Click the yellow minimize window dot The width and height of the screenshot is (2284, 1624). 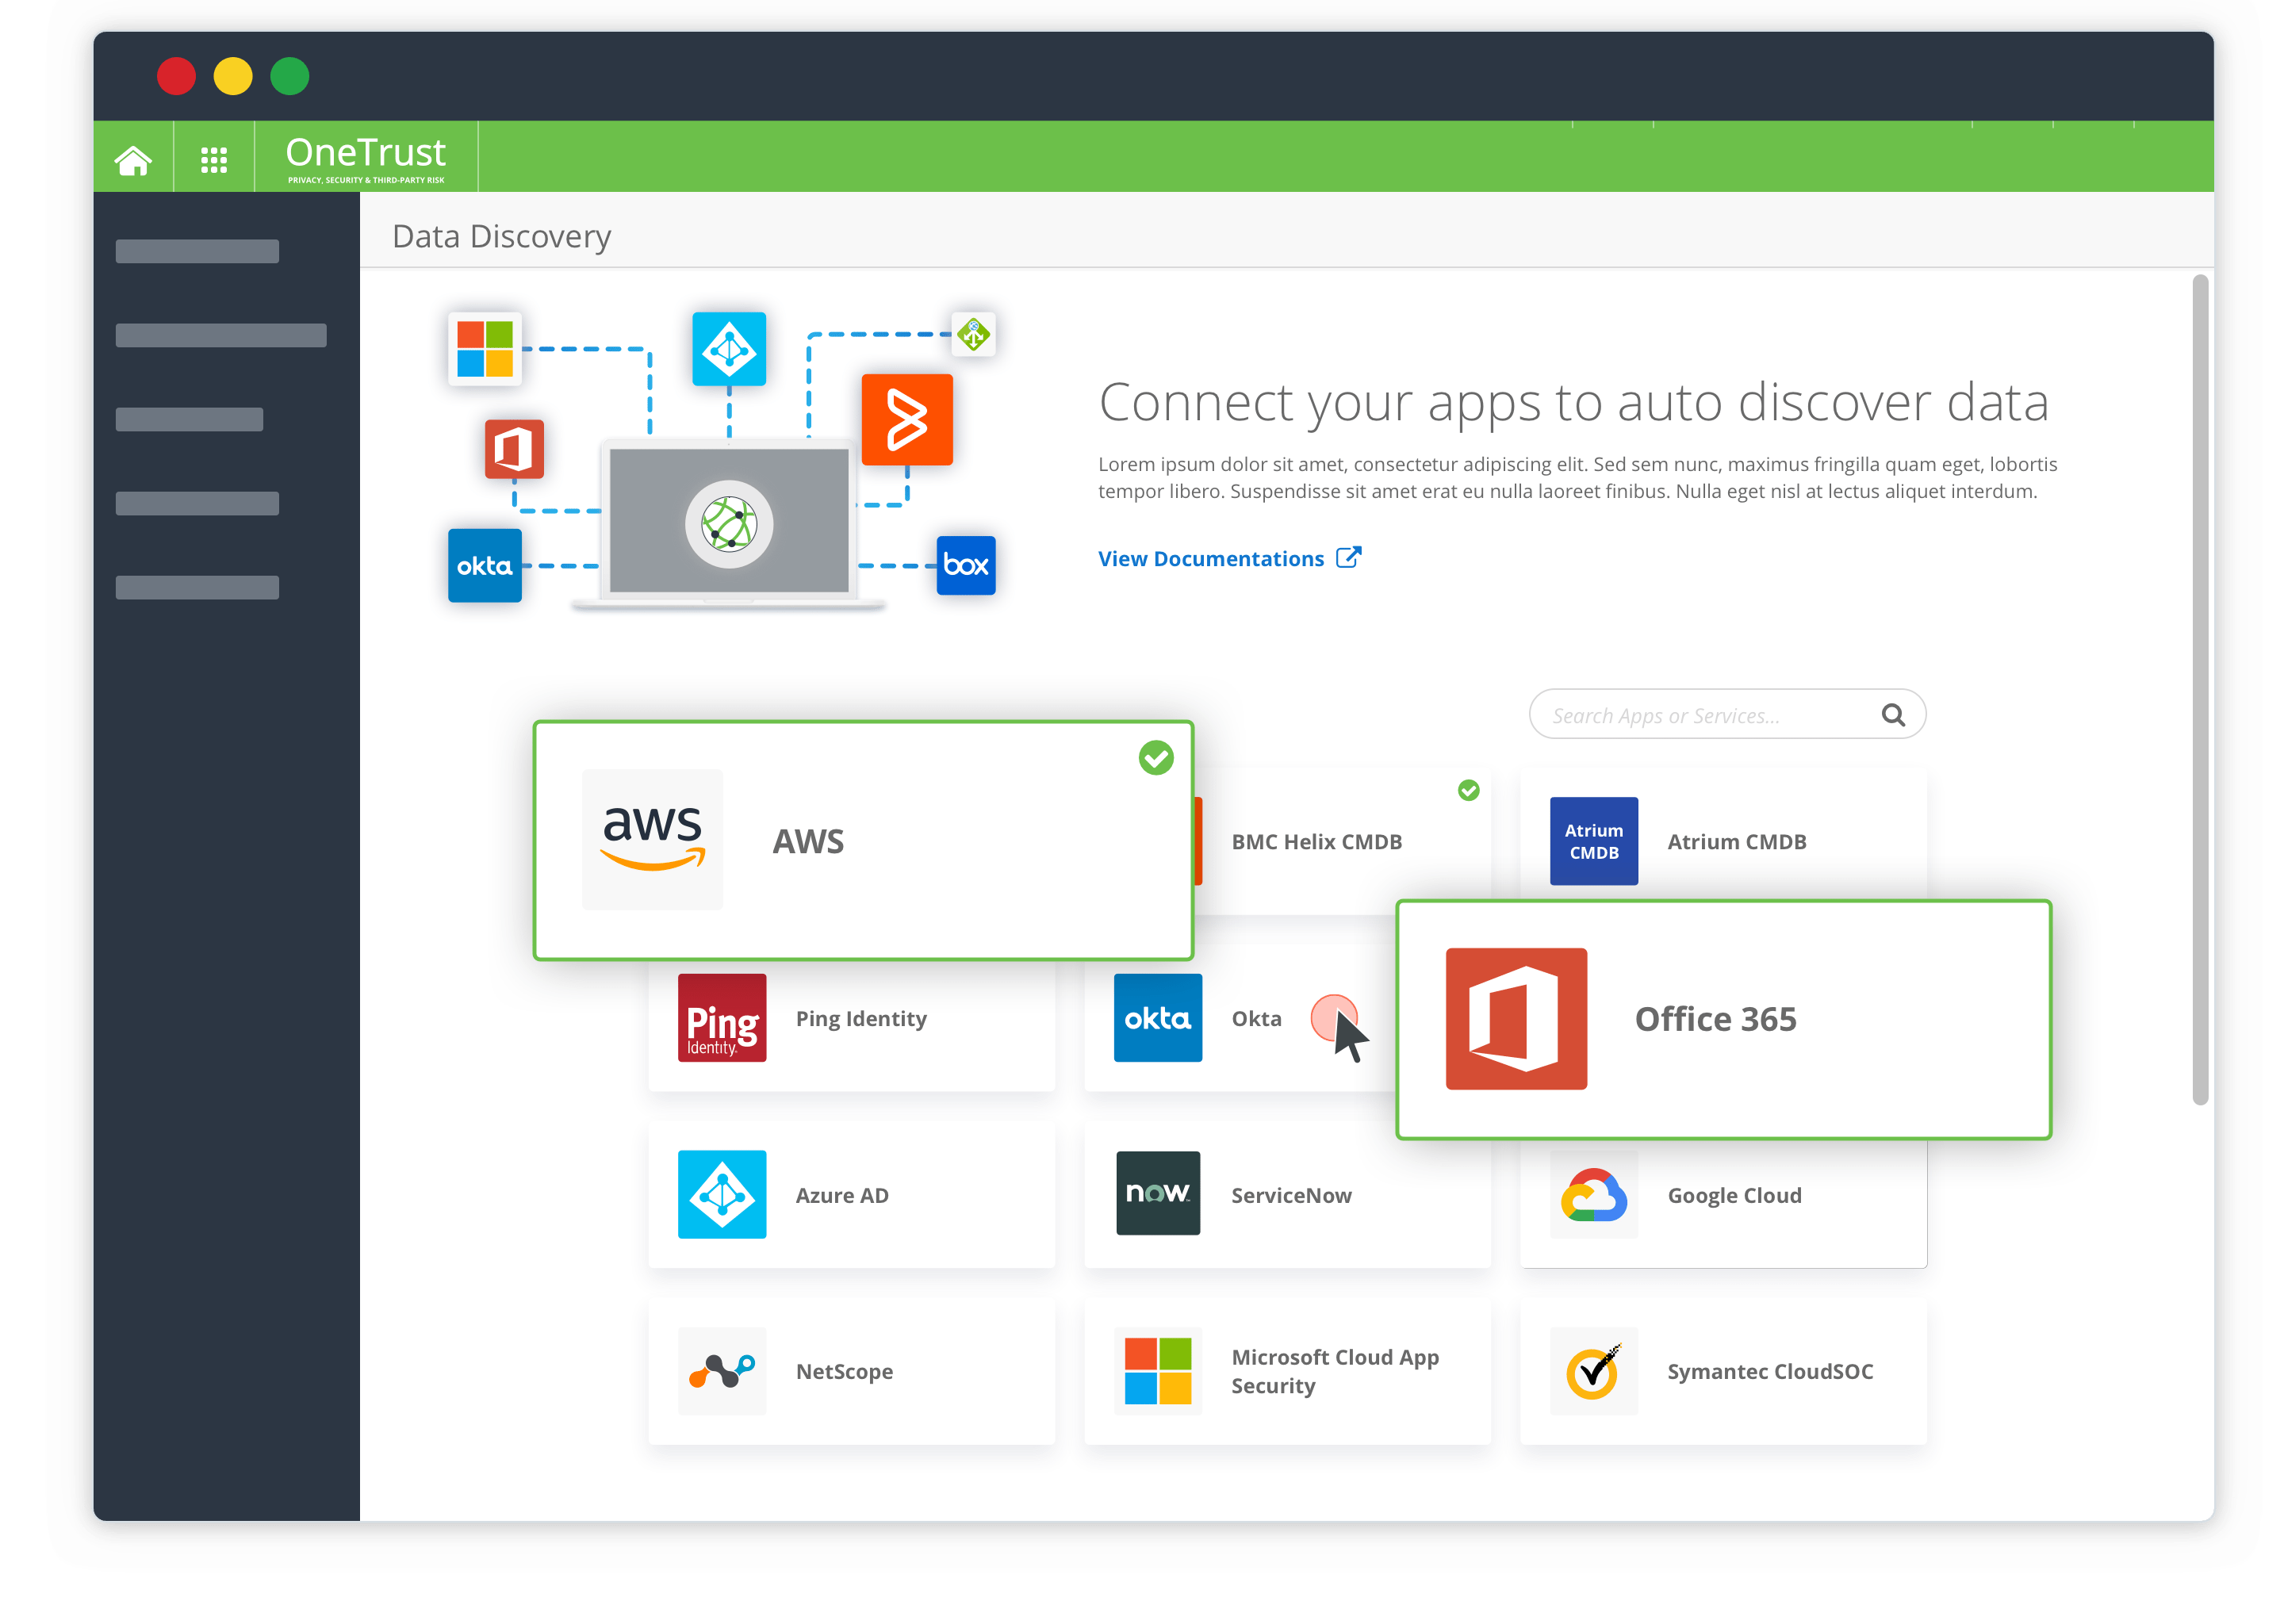[x=232, y=76]
